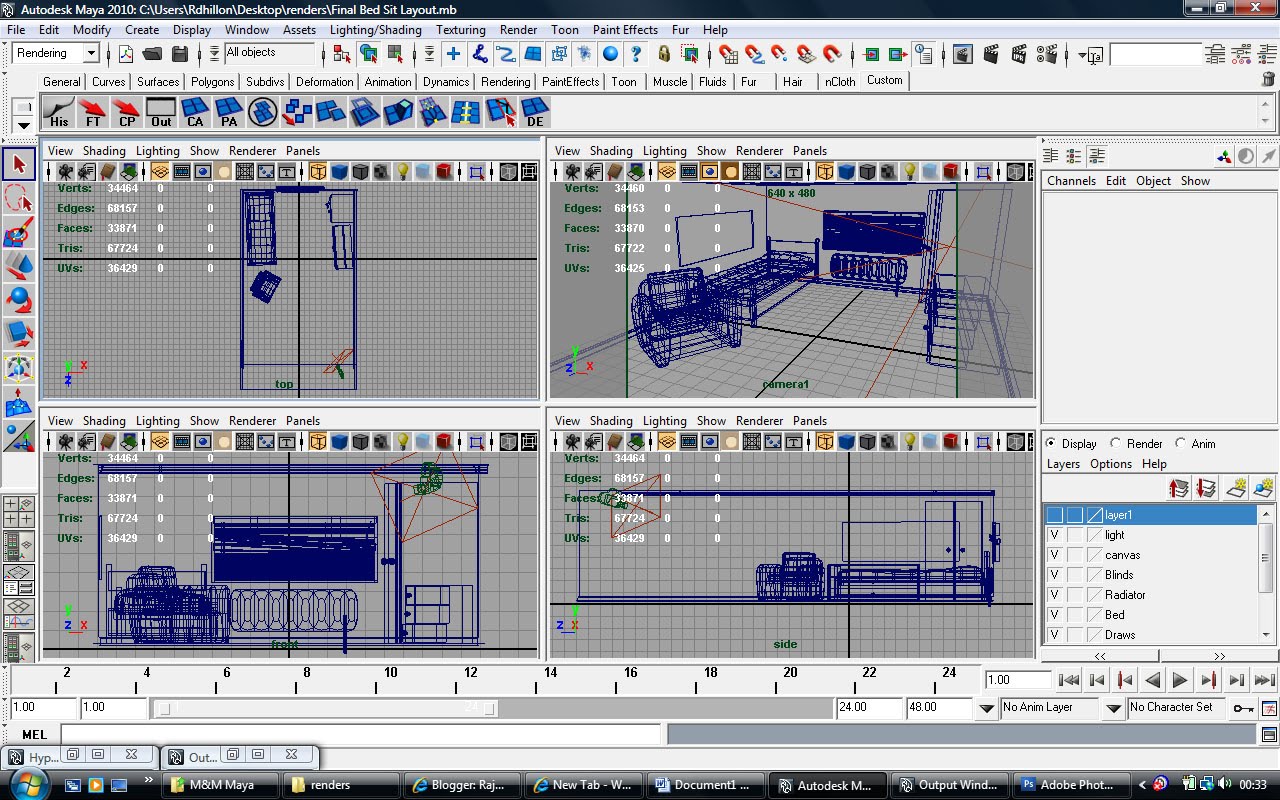Toggle visibility of Bed layer
Viewport: 1280px width, 800px height.
(x=1054, y=615)
